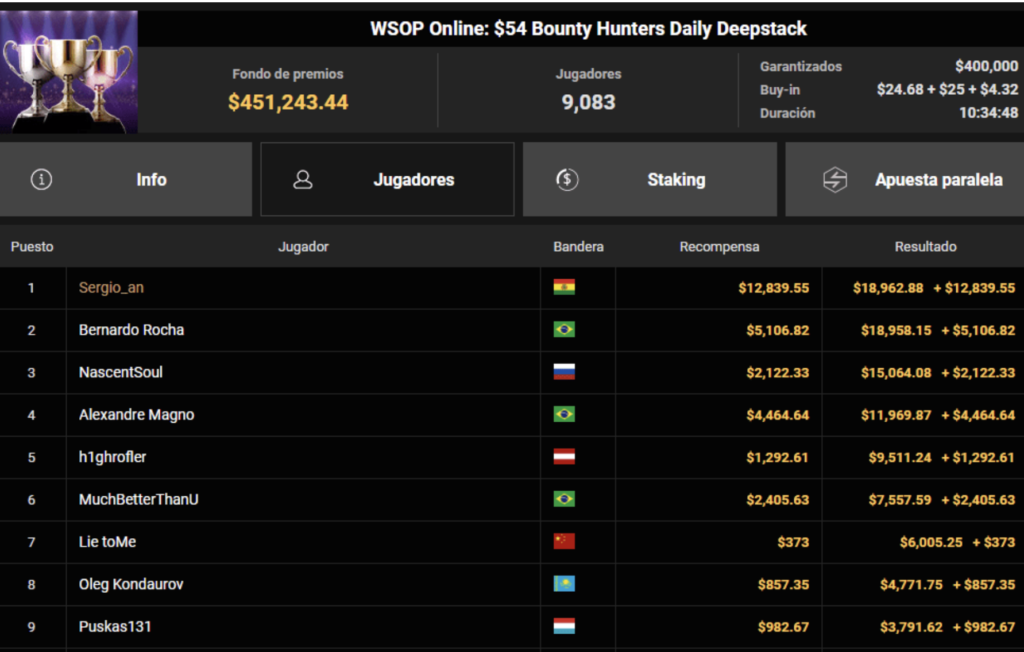Click Kazakhstan flag in Oleg Kondaurov row
Viewport: 1024px width, 652px height.
(564, 584)
